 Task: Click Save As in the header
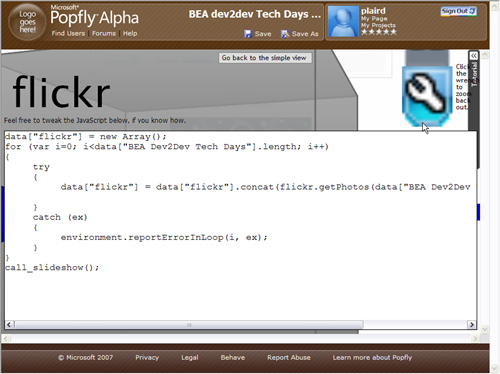(x=305, y=34)
